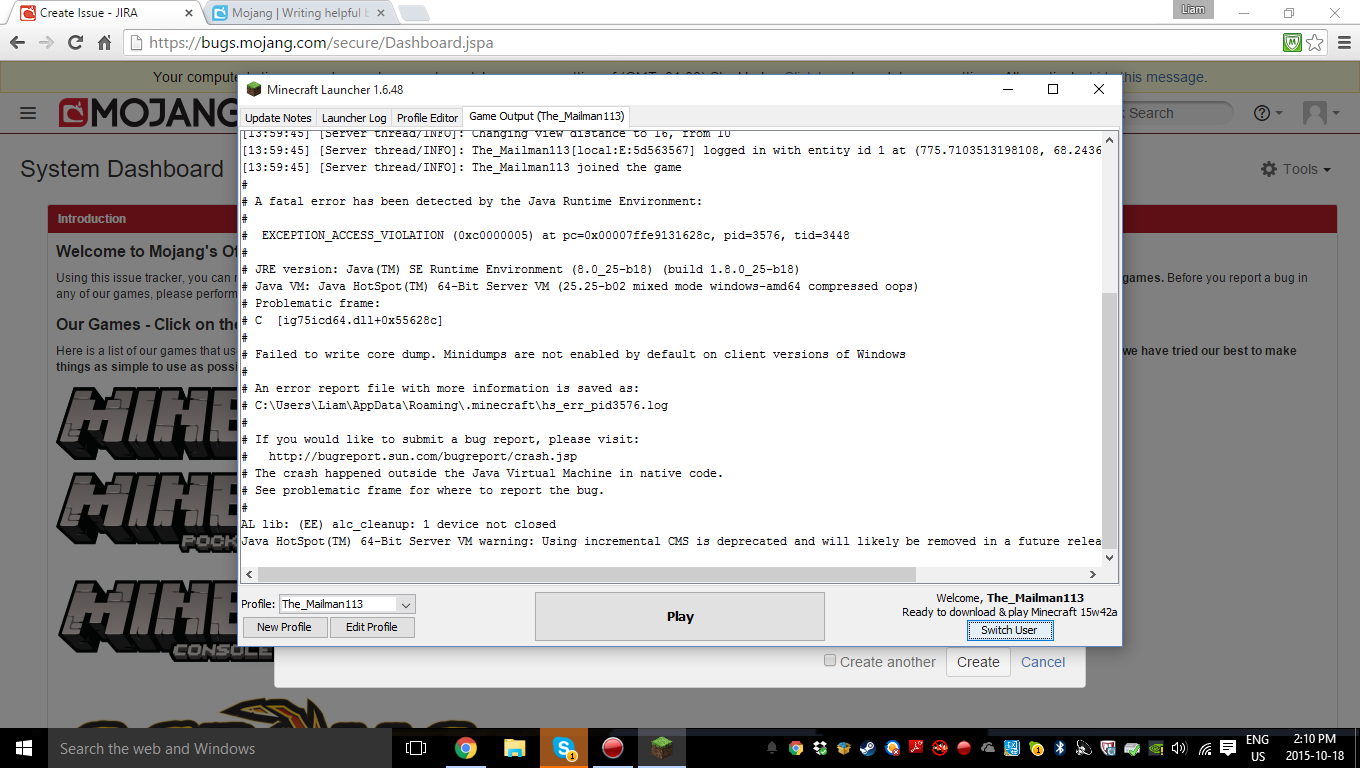Click the EXCEPTION_ACCESS_VIOLATION error line

[545, 235]
